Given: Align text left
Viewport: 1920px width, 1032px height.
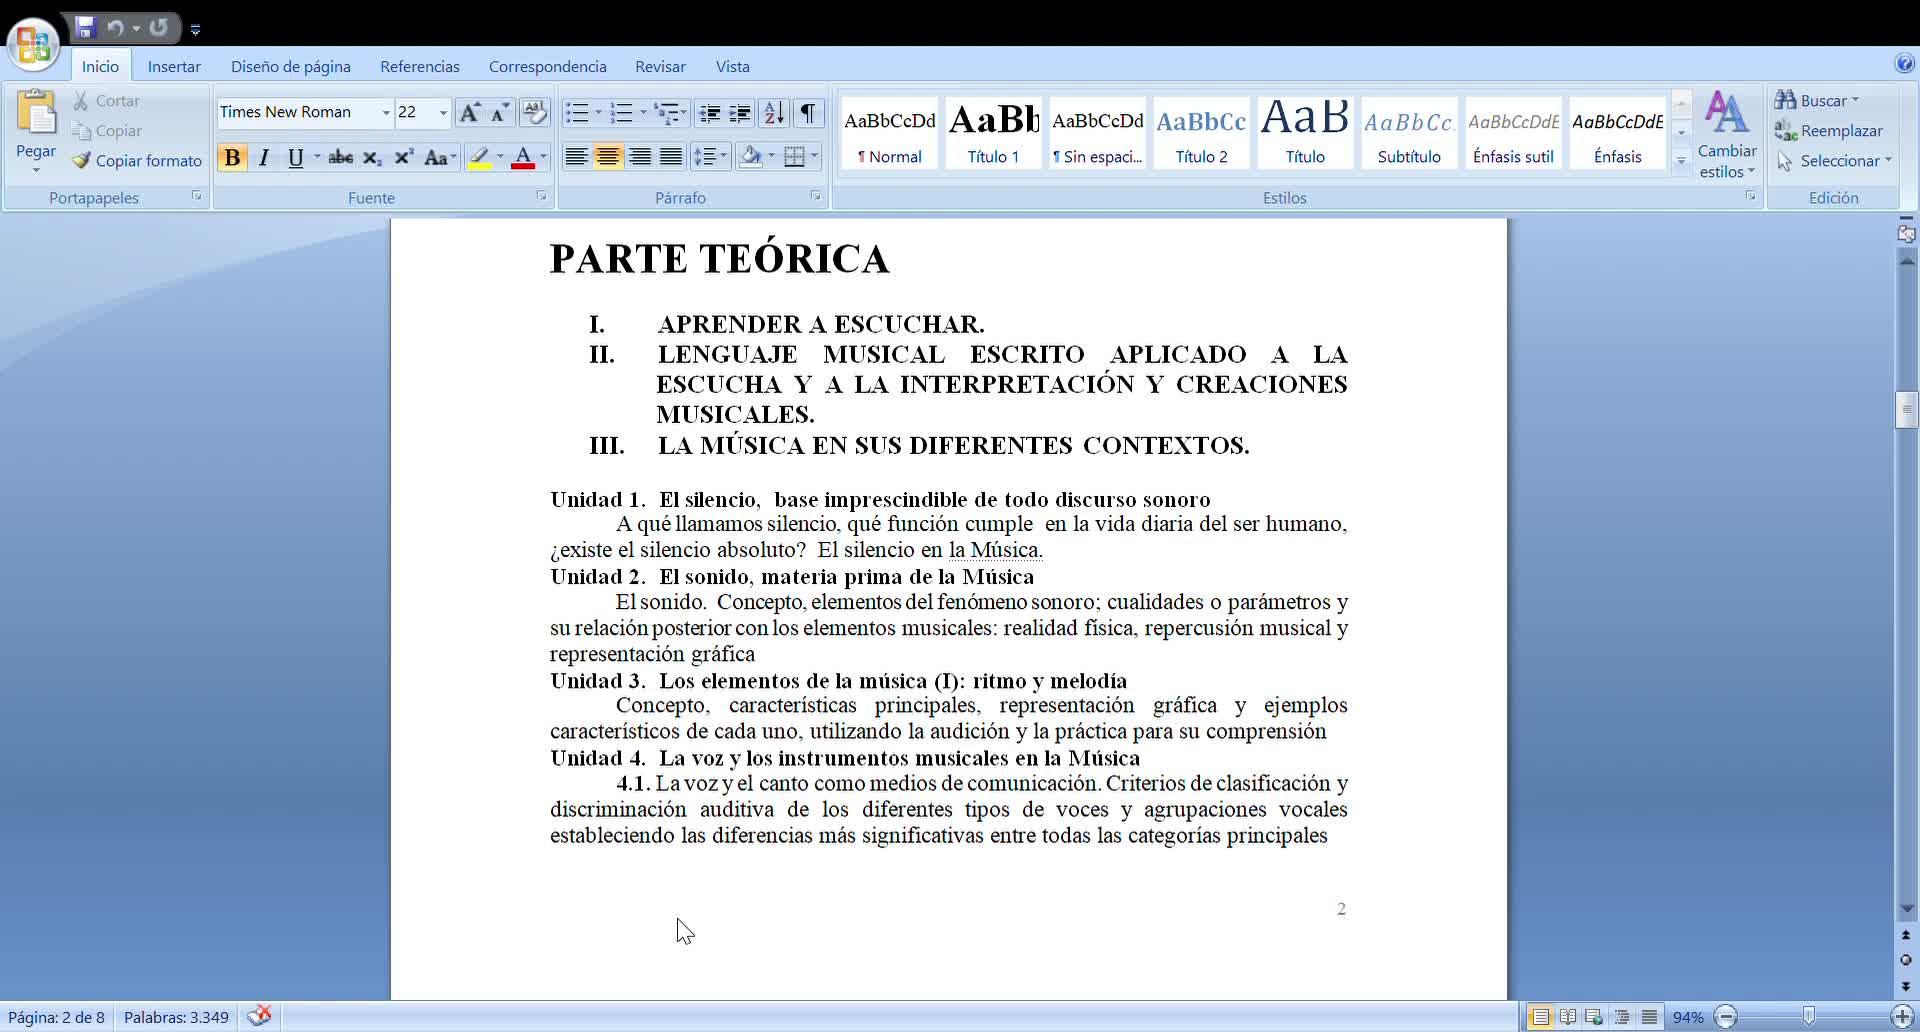Looking at the screenshot, I should pos(576,158).
